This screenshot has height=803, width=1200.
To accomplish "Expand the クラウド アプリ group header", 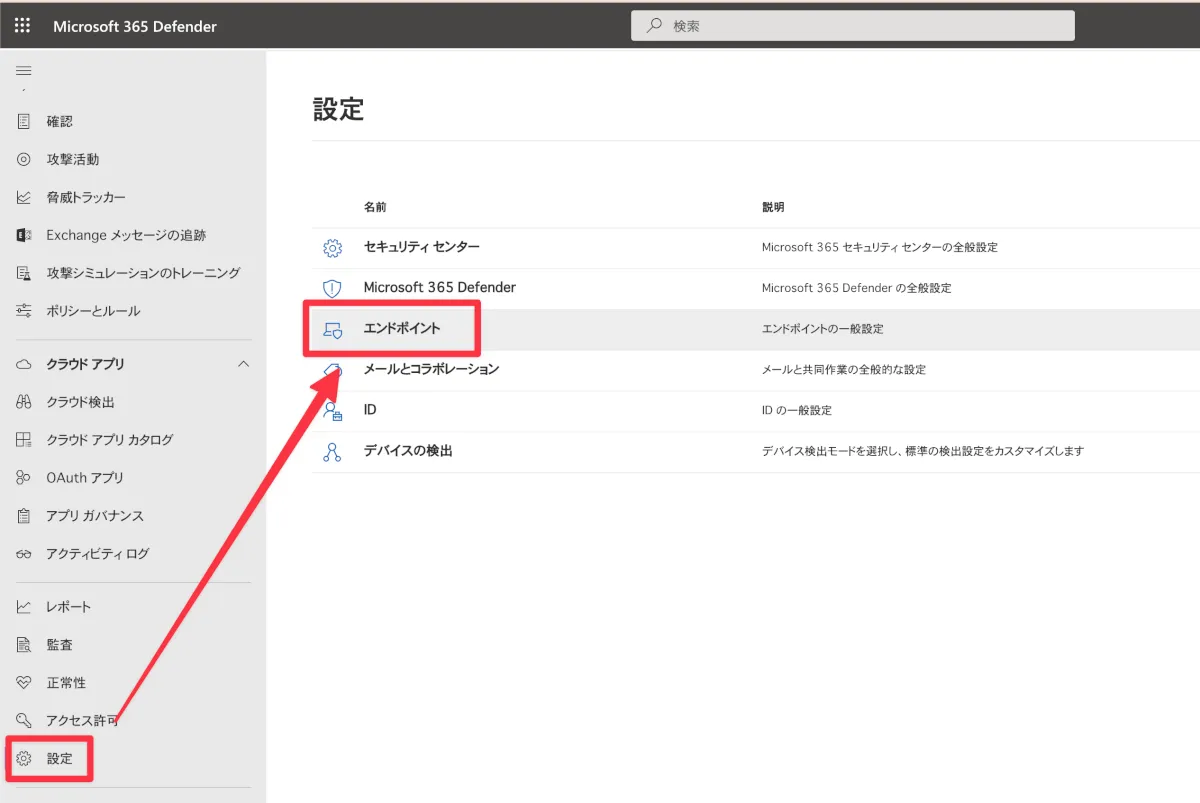I will coord(85,364).
